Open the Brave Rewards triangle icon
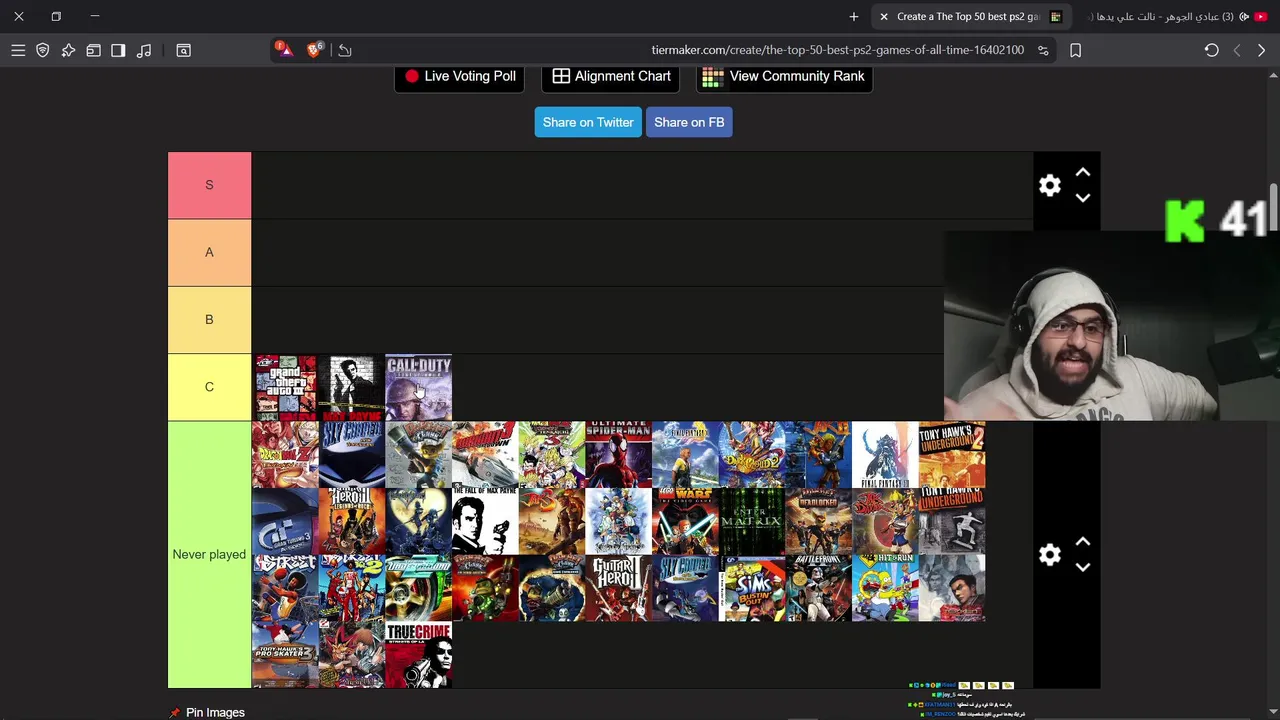Screen dimensions: 1280x720 point(284,49)
